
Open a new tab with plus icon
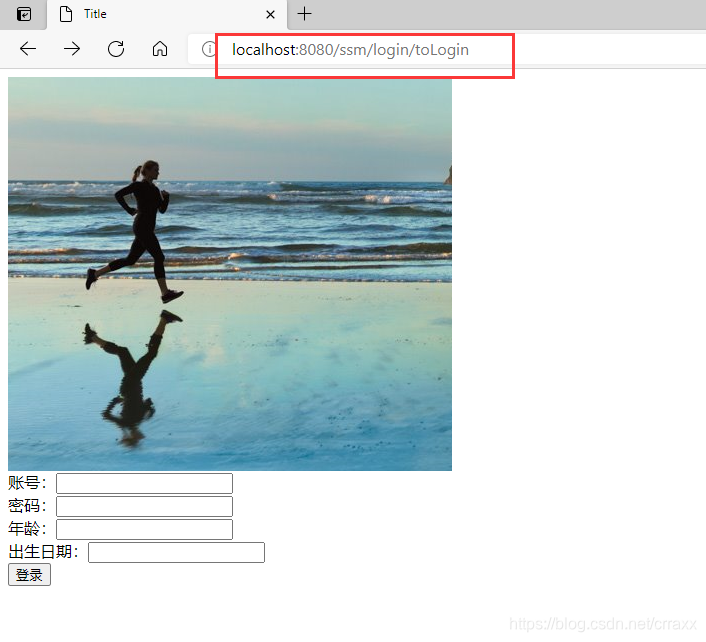[304, 14]
